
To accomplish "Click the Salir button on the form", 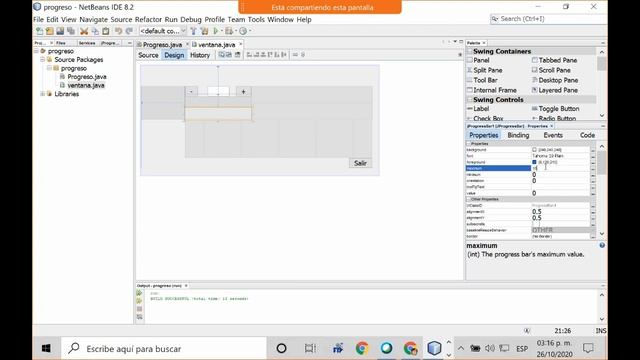I will (360, 163).
